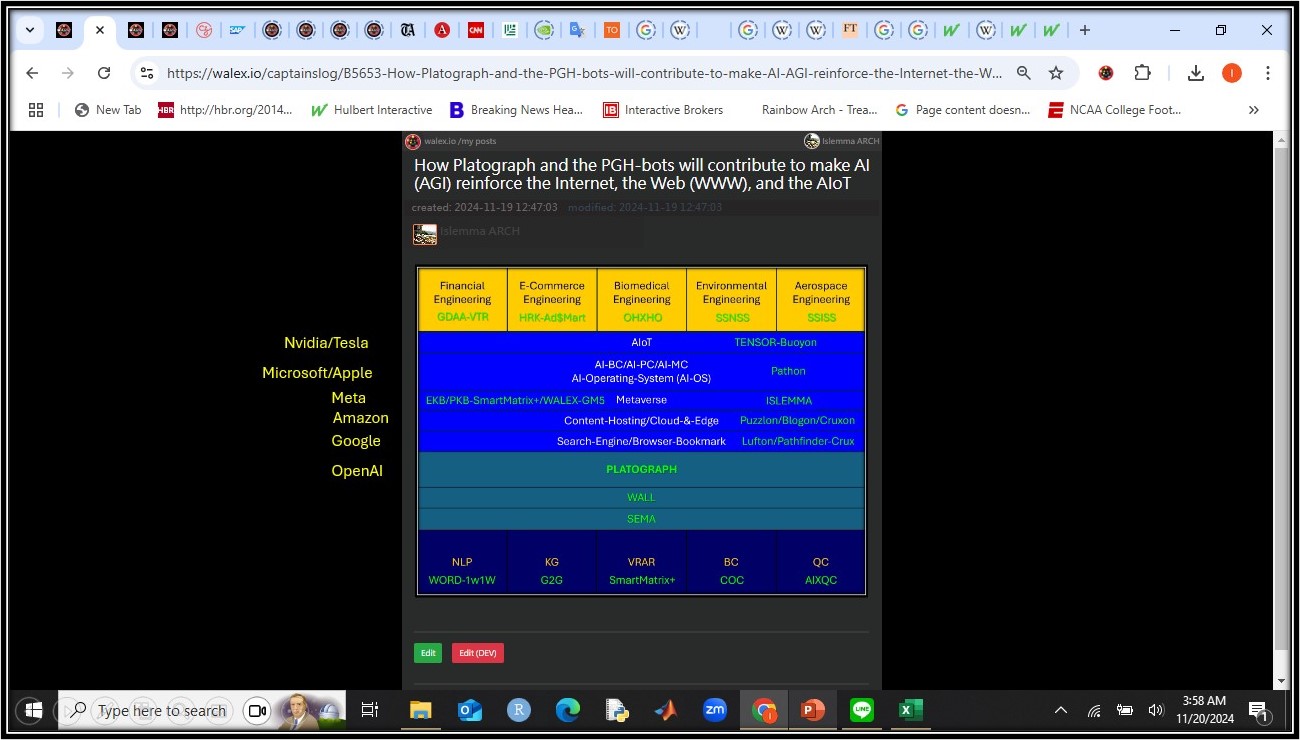
Task: Reload the page with the refresh icon
Action: point(104,73)
